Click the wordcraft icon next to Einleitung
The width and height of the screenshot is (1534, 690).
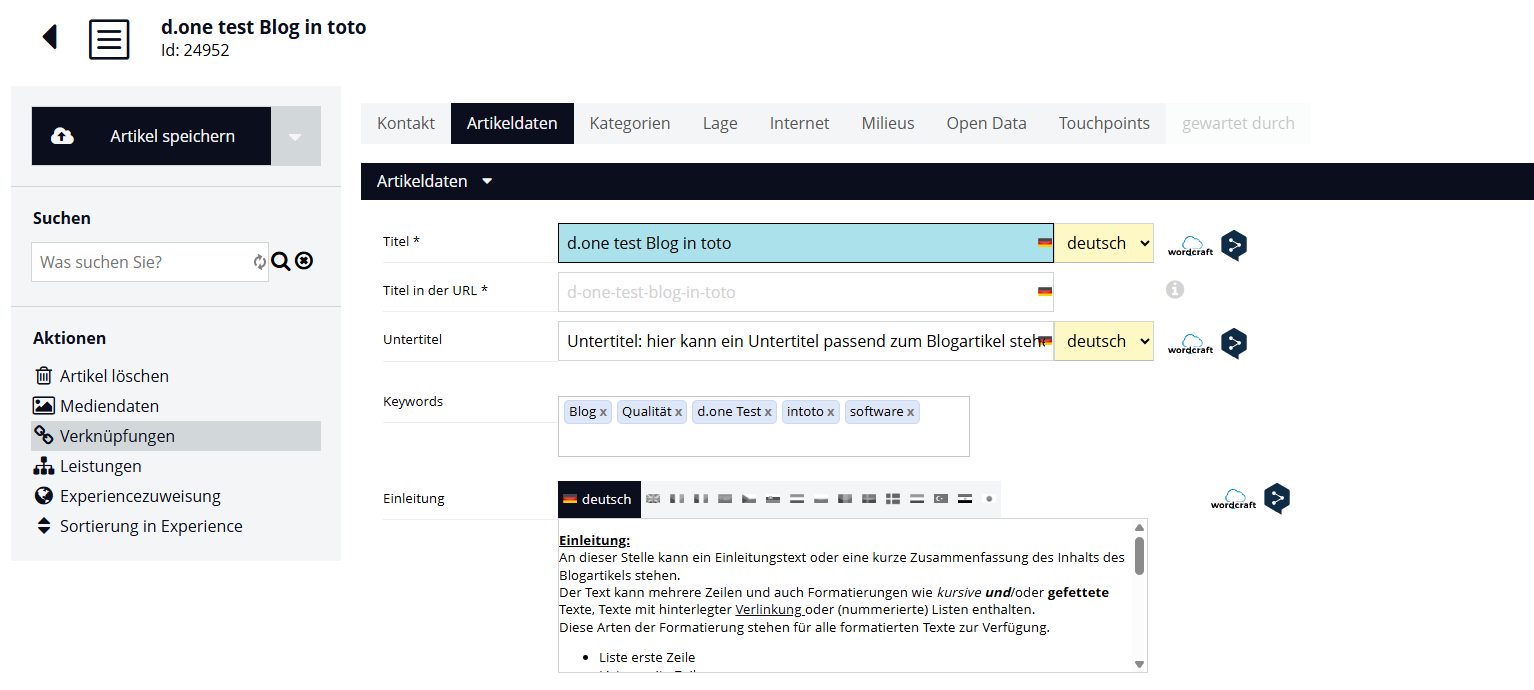tap(1232, 499)
